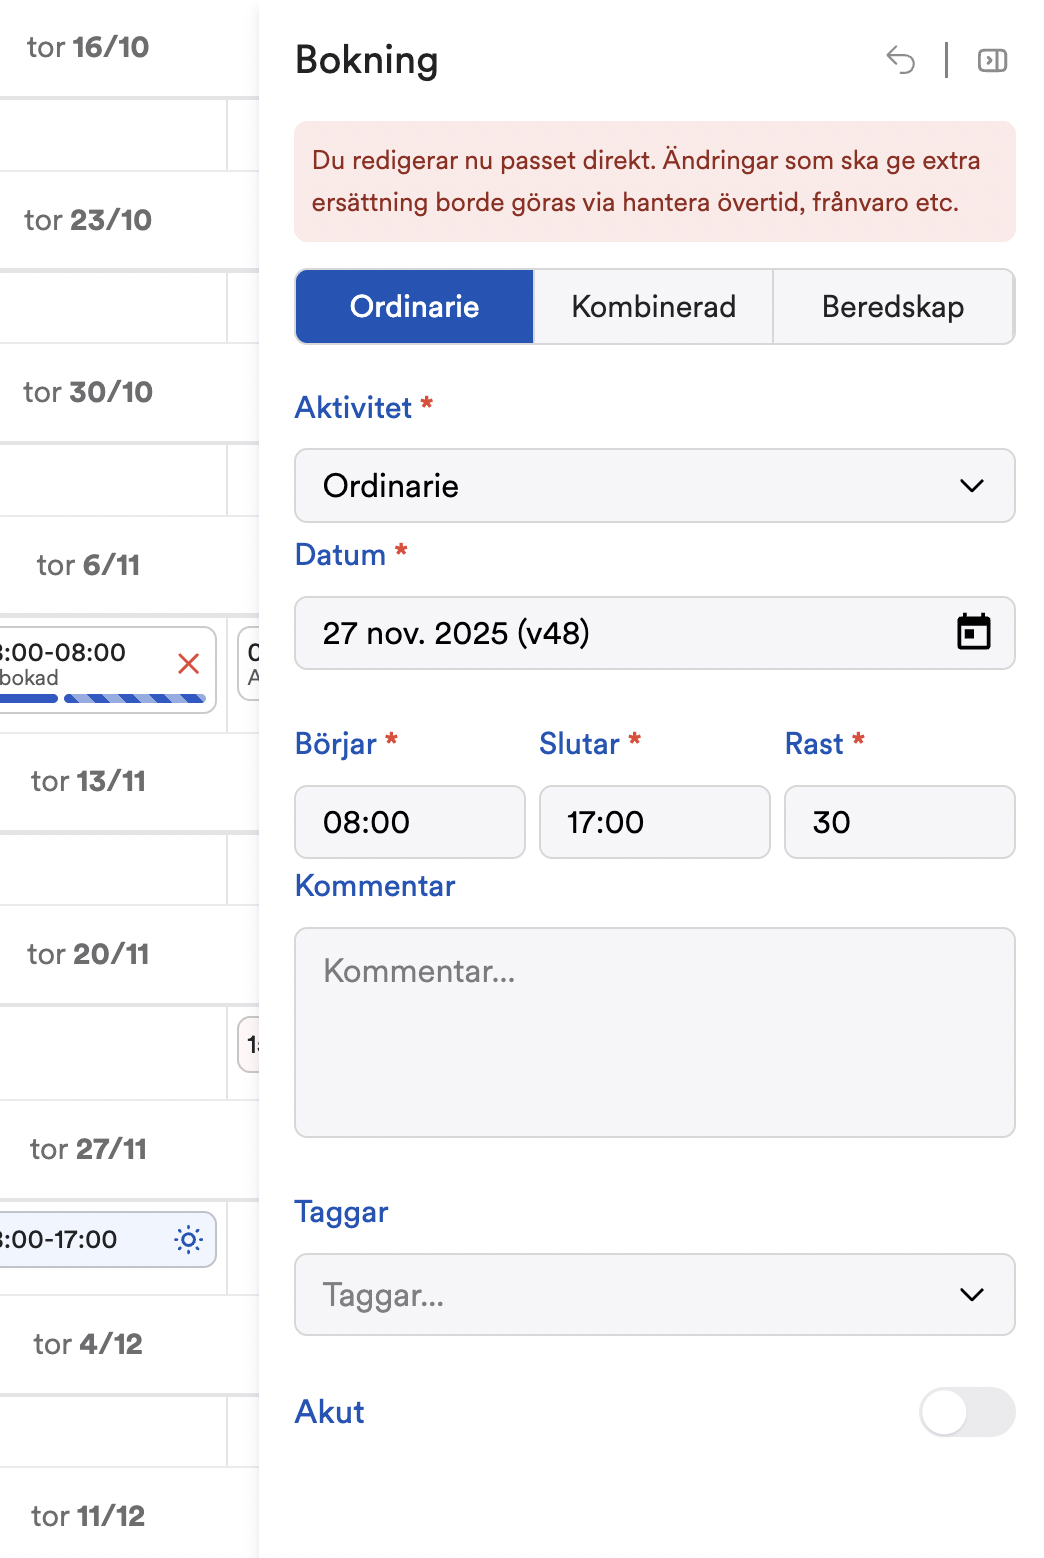Click the tor 13/11 day label
Screen dimensions: 1044x1558
pyautogui.click(x=88, y=781)
